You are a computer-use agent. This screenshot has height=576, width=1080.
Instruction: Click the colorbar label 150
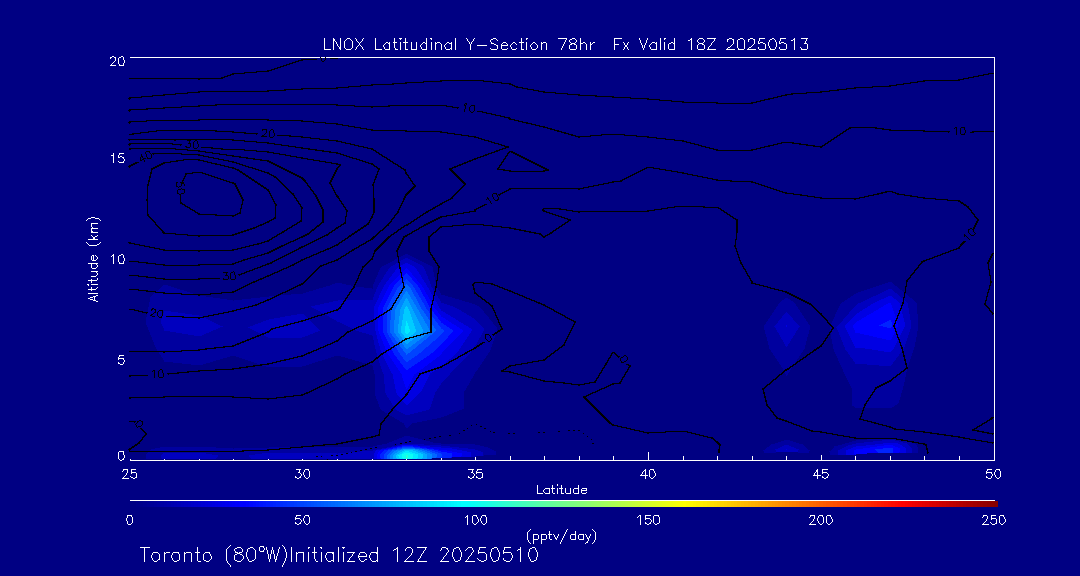[648, 520]
